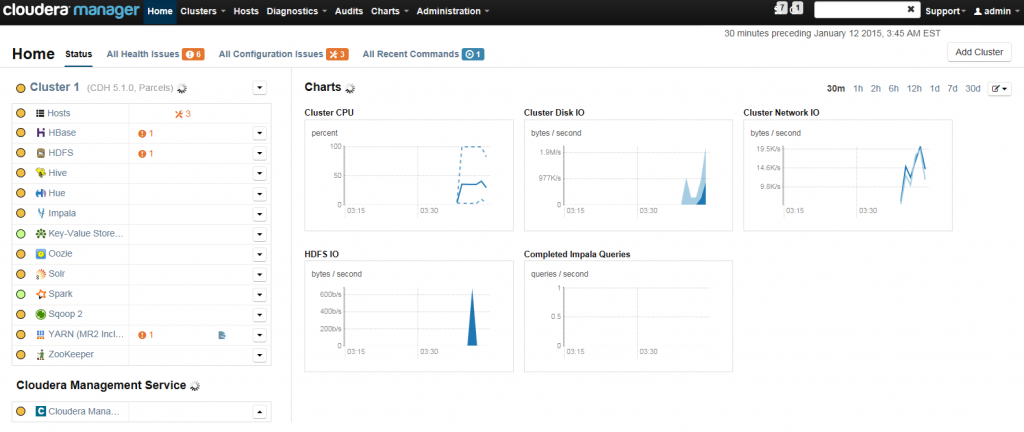Open Cluster 1 actions dropdown
1024x432 pixels.
point(259,87)
